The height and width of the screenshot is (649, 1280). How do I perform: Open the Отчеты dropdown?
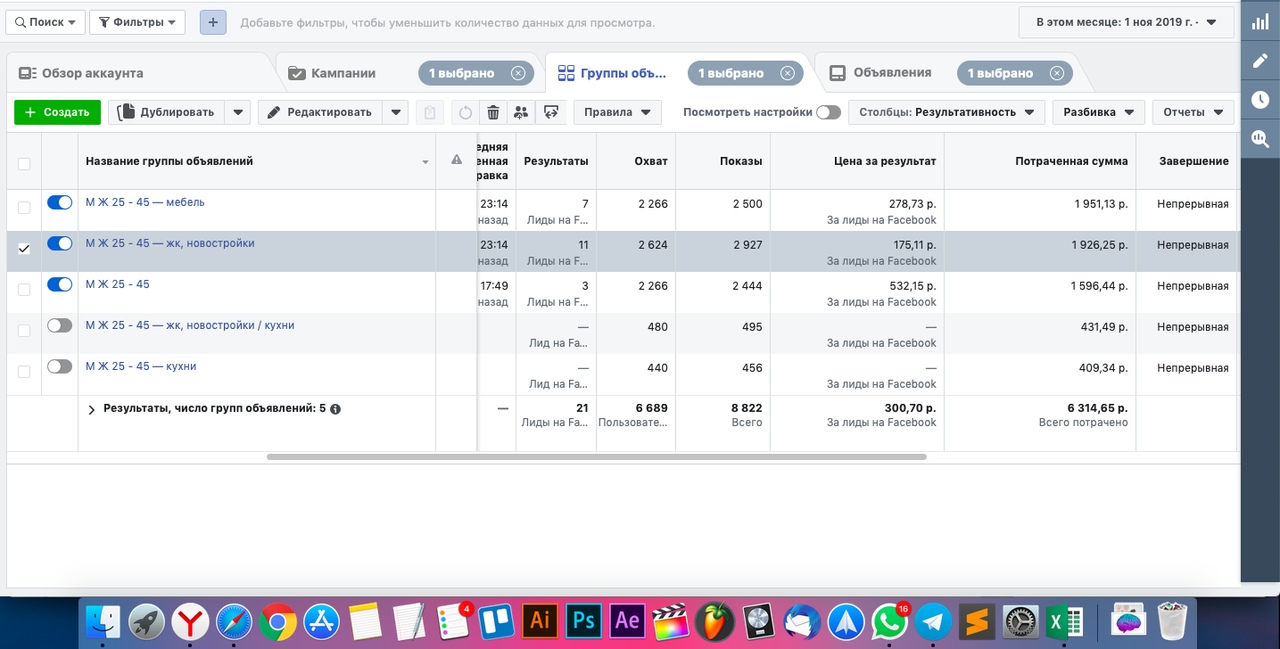(1193, 112)
